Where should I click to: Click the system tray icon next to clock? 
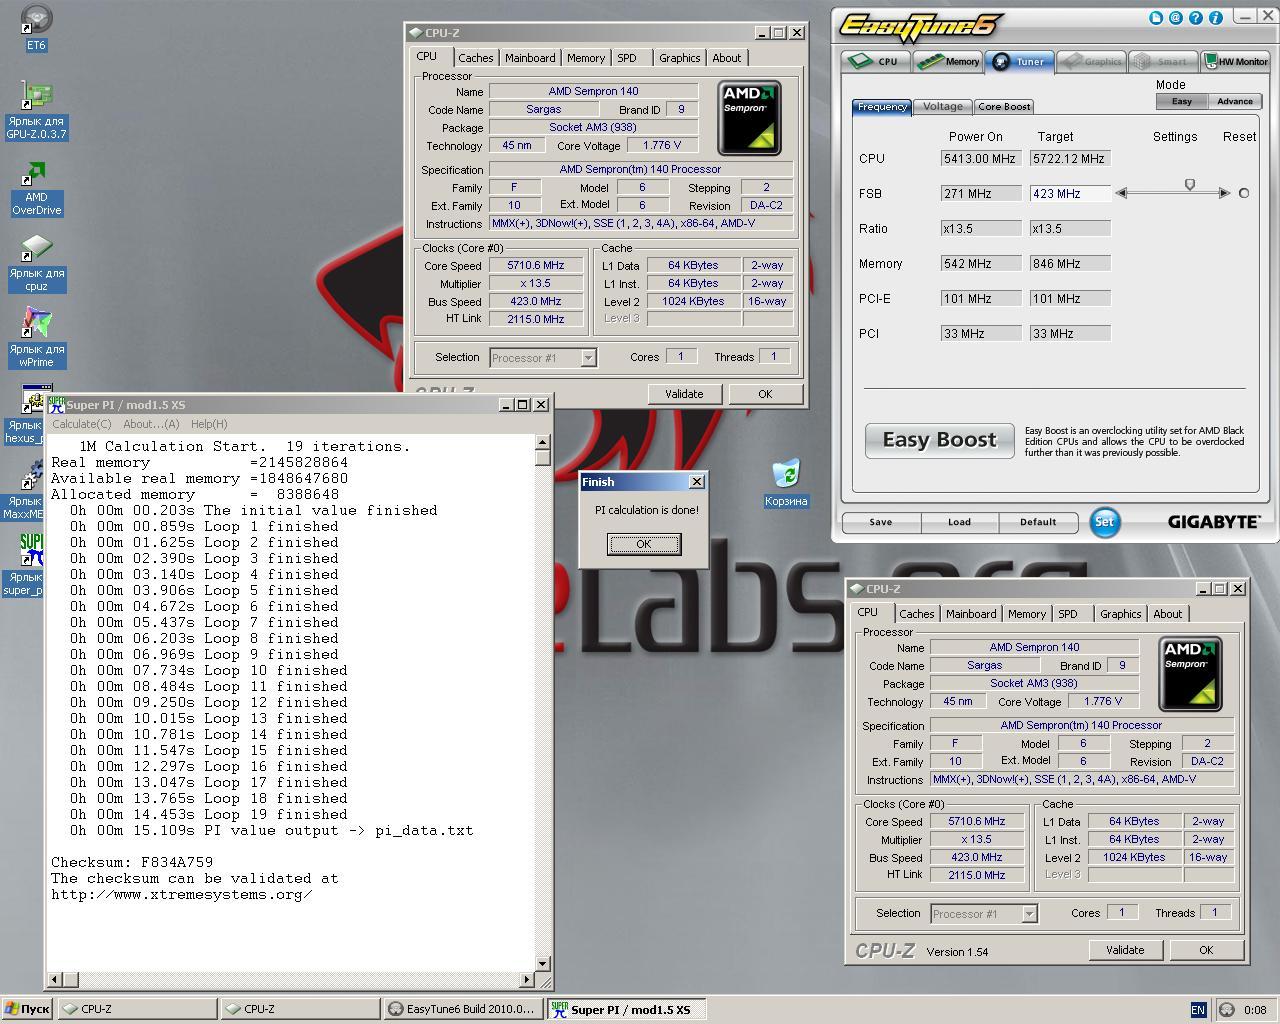[1227, 1010]
